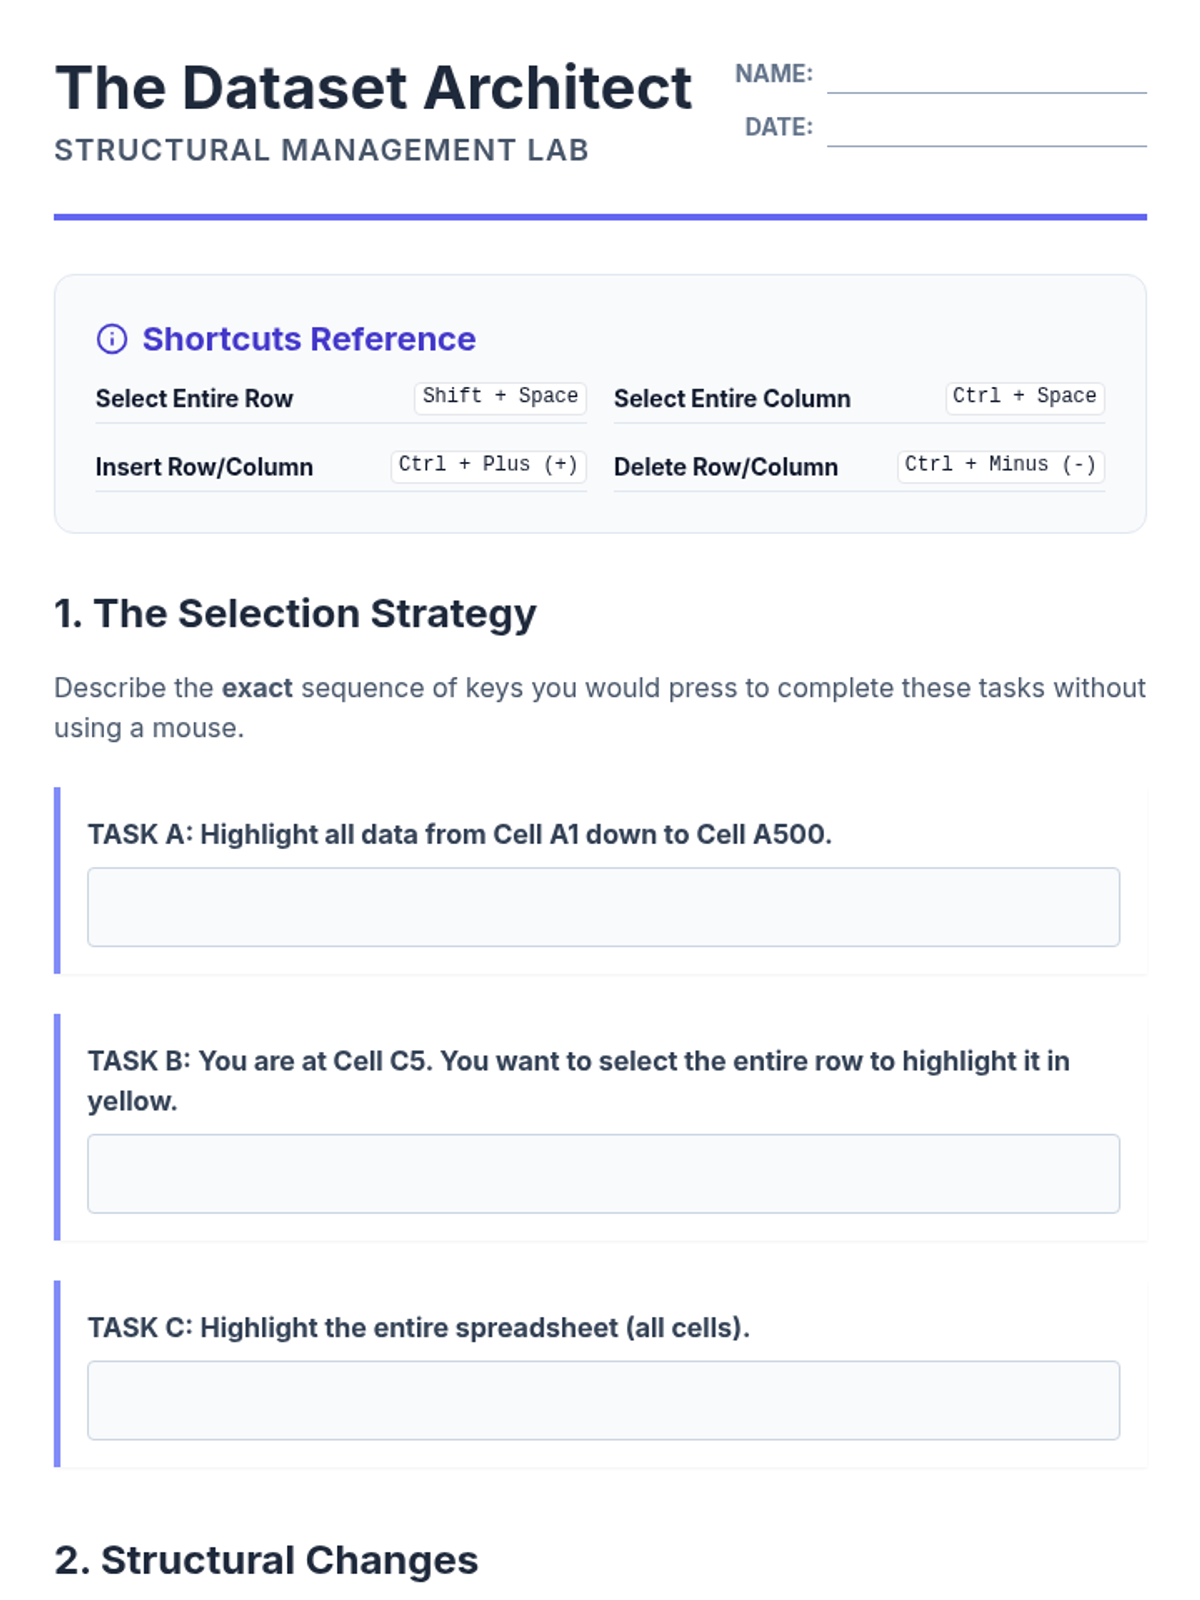The image size is (1200, 1600).
Task: Focus the Task A answer box
Action: tap(603, 907)
